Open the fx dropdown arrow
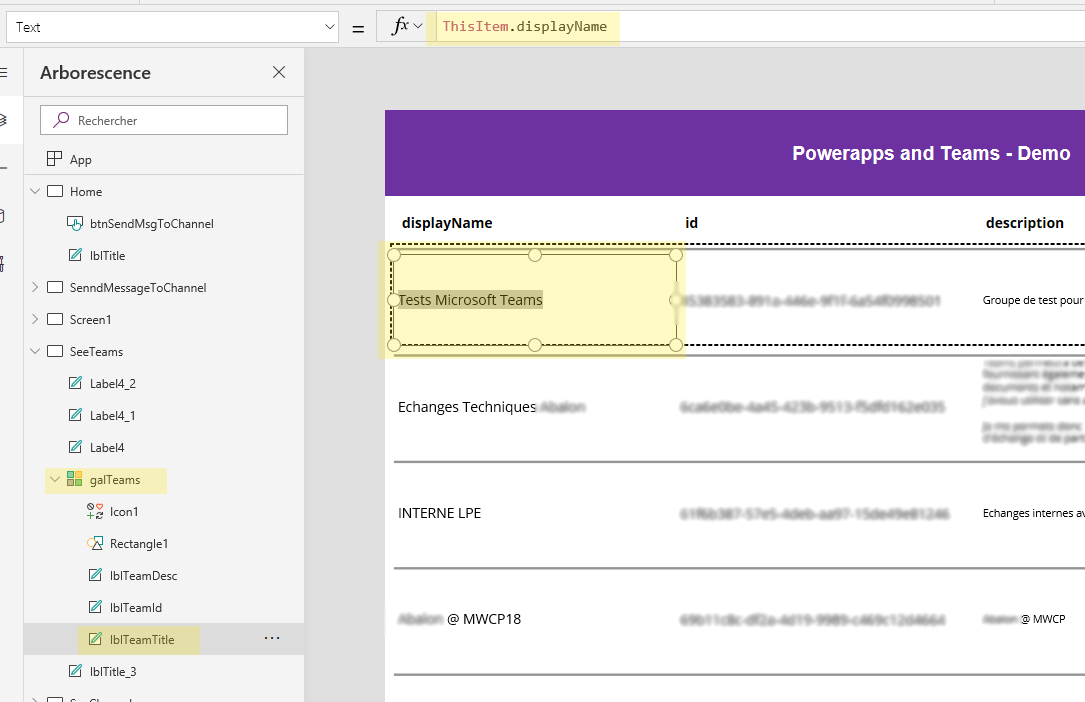The height and width of the screenshot is (702, 1085). 414,27
